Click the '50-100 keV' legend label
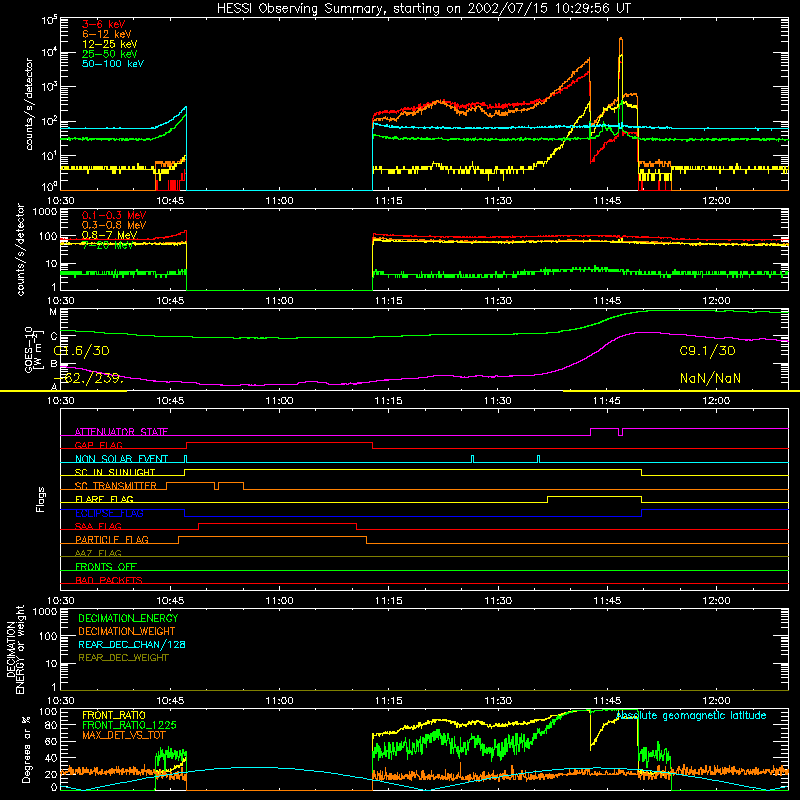 point(113,64)
